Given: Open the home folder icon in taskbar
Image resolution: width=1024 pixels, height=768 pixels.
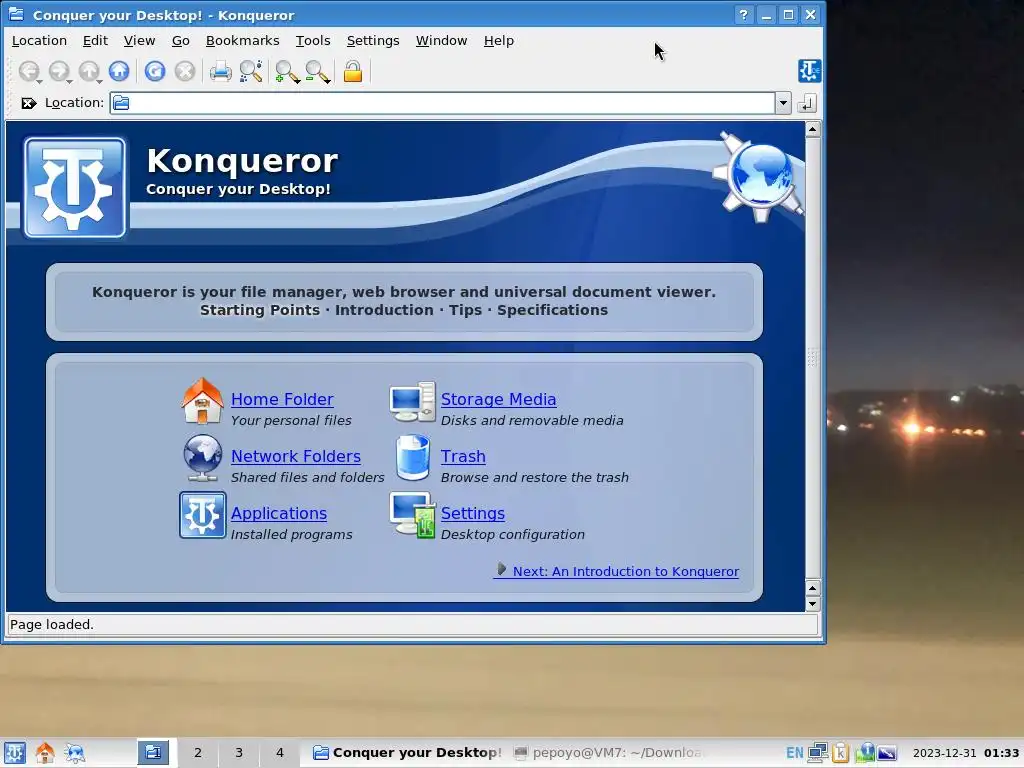Looking at the screenshot, I should coord(44,752).
